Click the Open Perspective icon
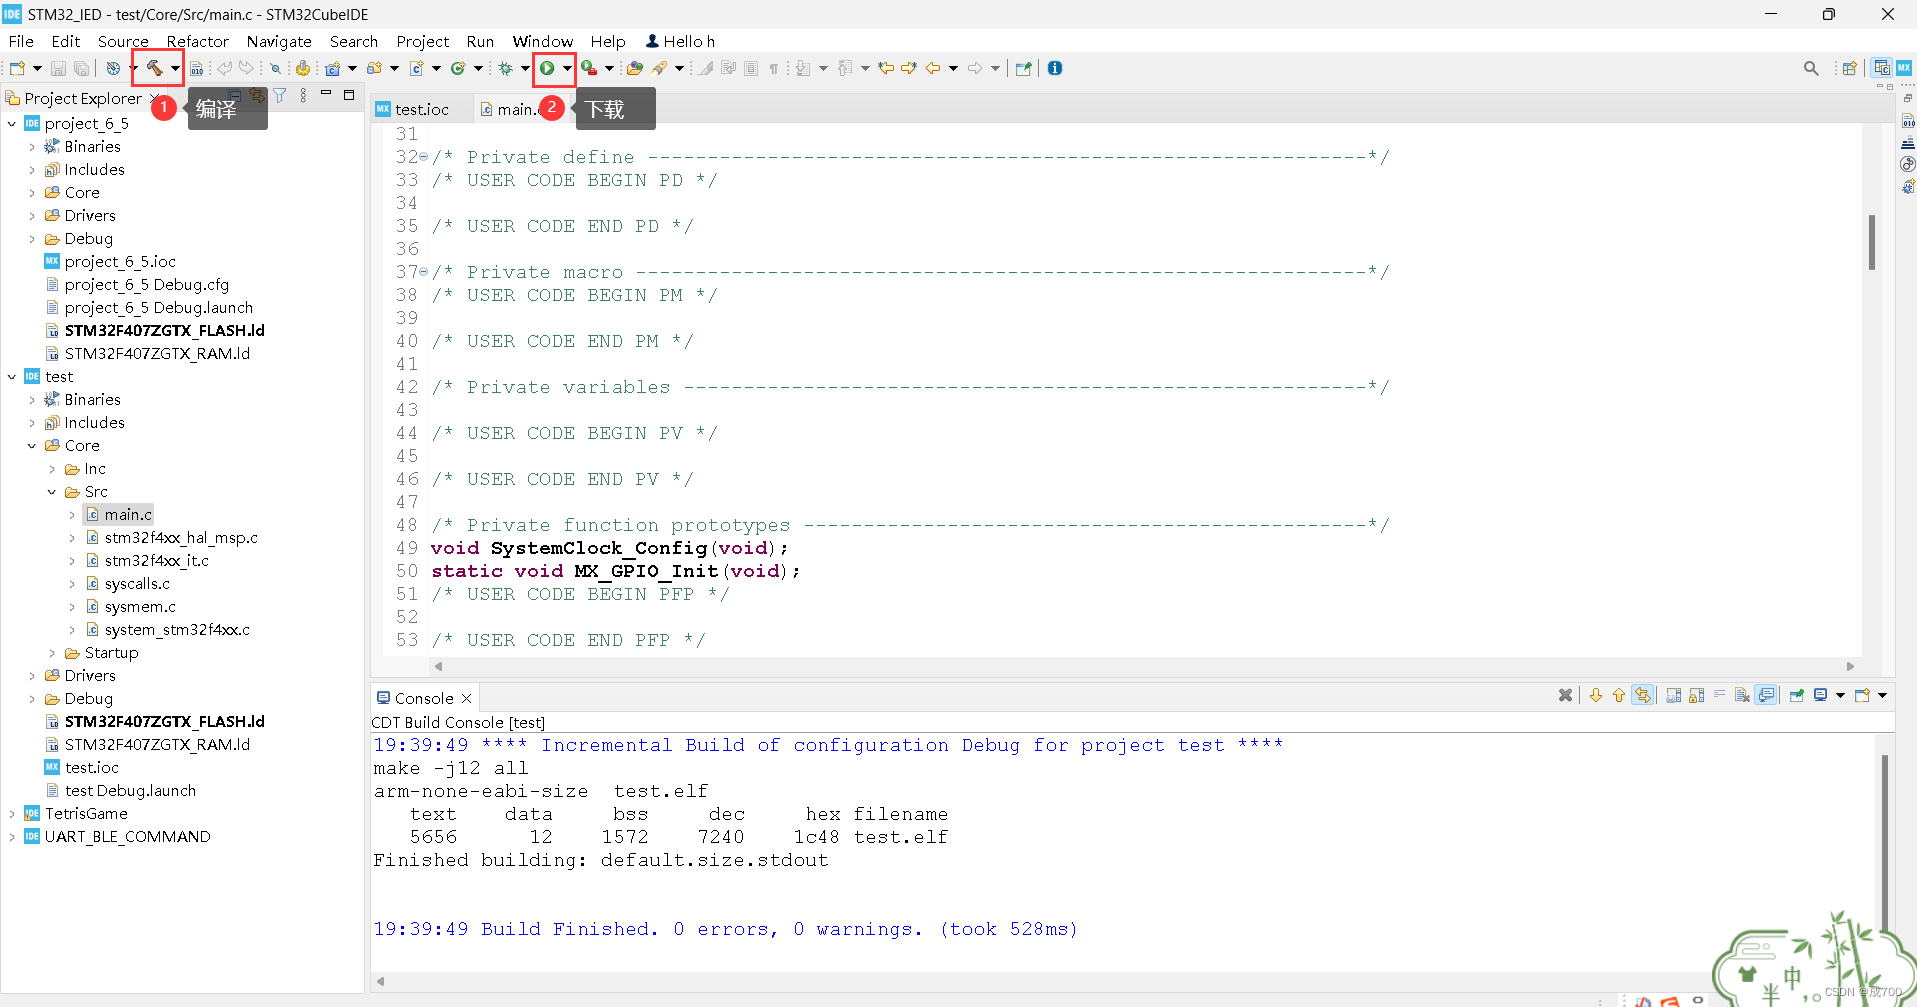Viewport: 1917px width, 1007px height. pos(1849,68)
